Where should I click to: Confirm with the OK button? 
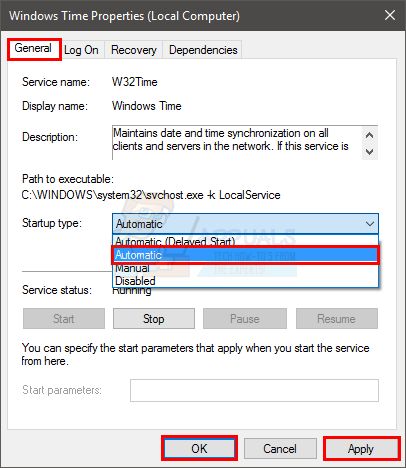coord(199,449)
